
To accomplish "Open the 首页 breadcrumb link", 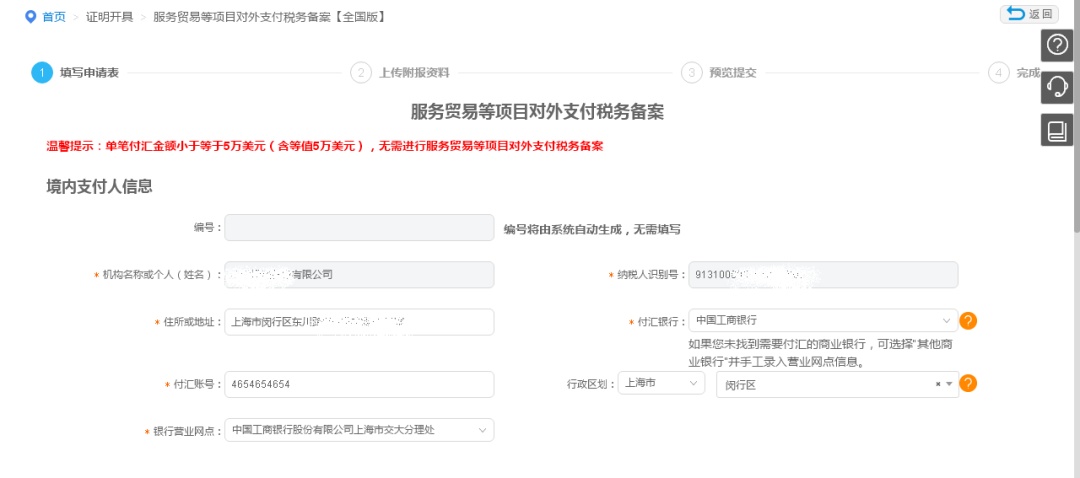I will click(54, 17).
